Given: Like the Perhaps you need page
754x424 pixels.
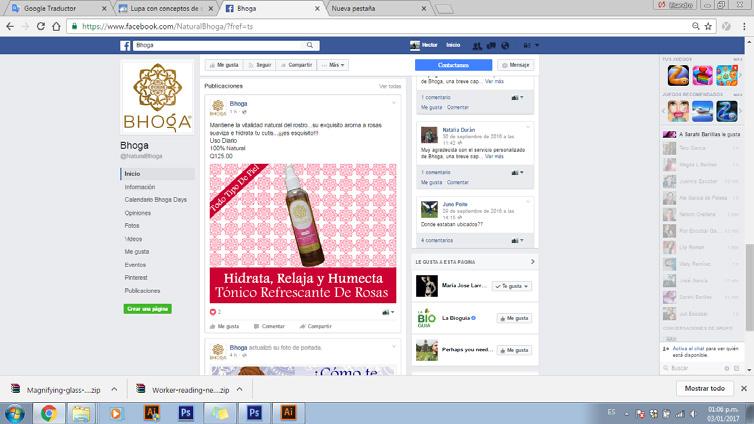Looking at the screenshot, I should (x=514, y=350).
